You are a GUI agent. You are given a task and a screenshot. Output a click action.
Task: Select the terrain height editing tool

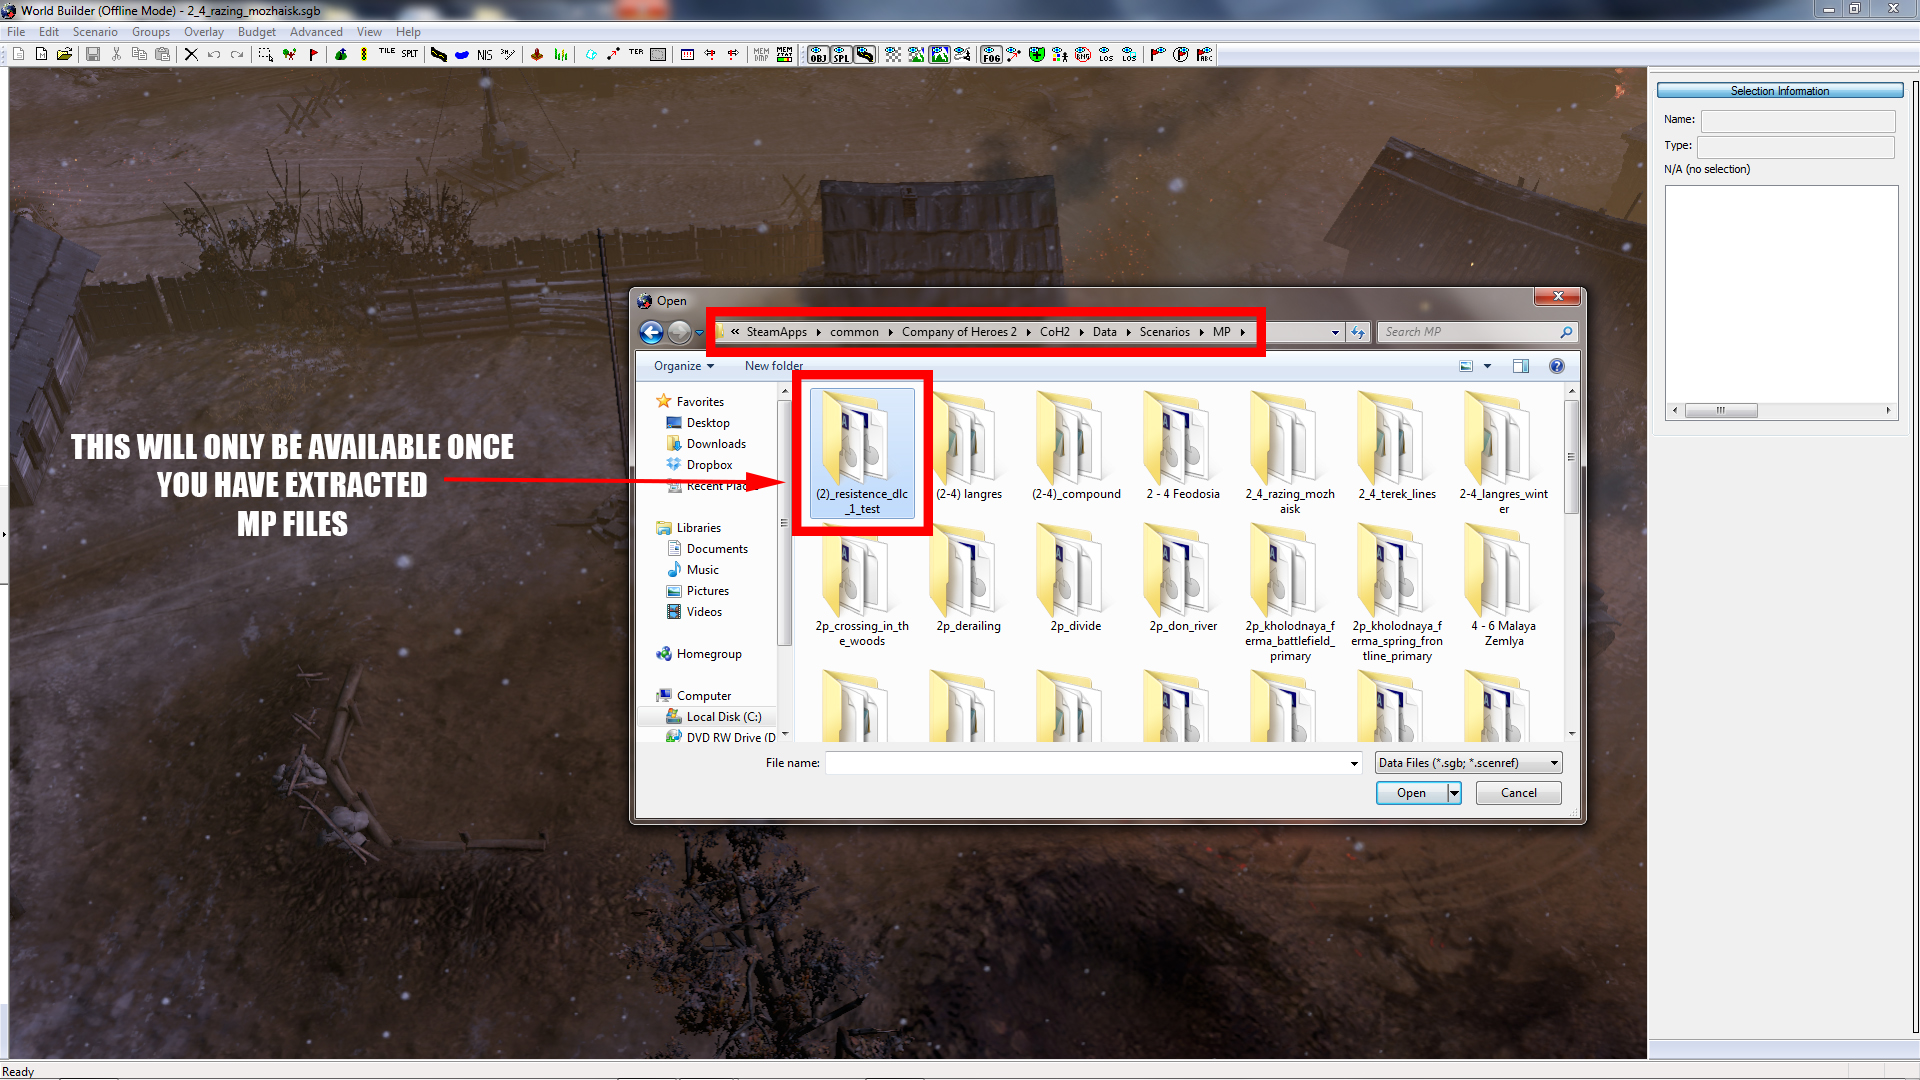point(341,54)
